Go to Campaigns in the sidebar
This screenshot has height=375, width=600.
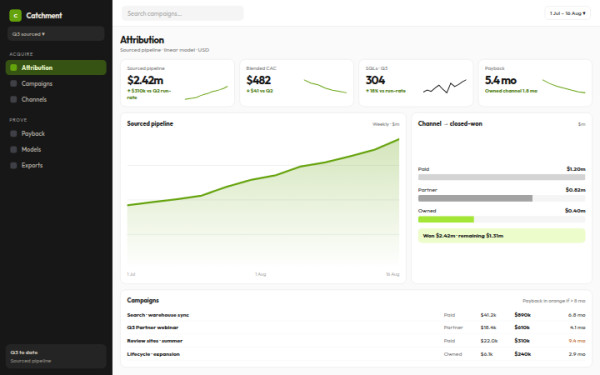(56, 83)
